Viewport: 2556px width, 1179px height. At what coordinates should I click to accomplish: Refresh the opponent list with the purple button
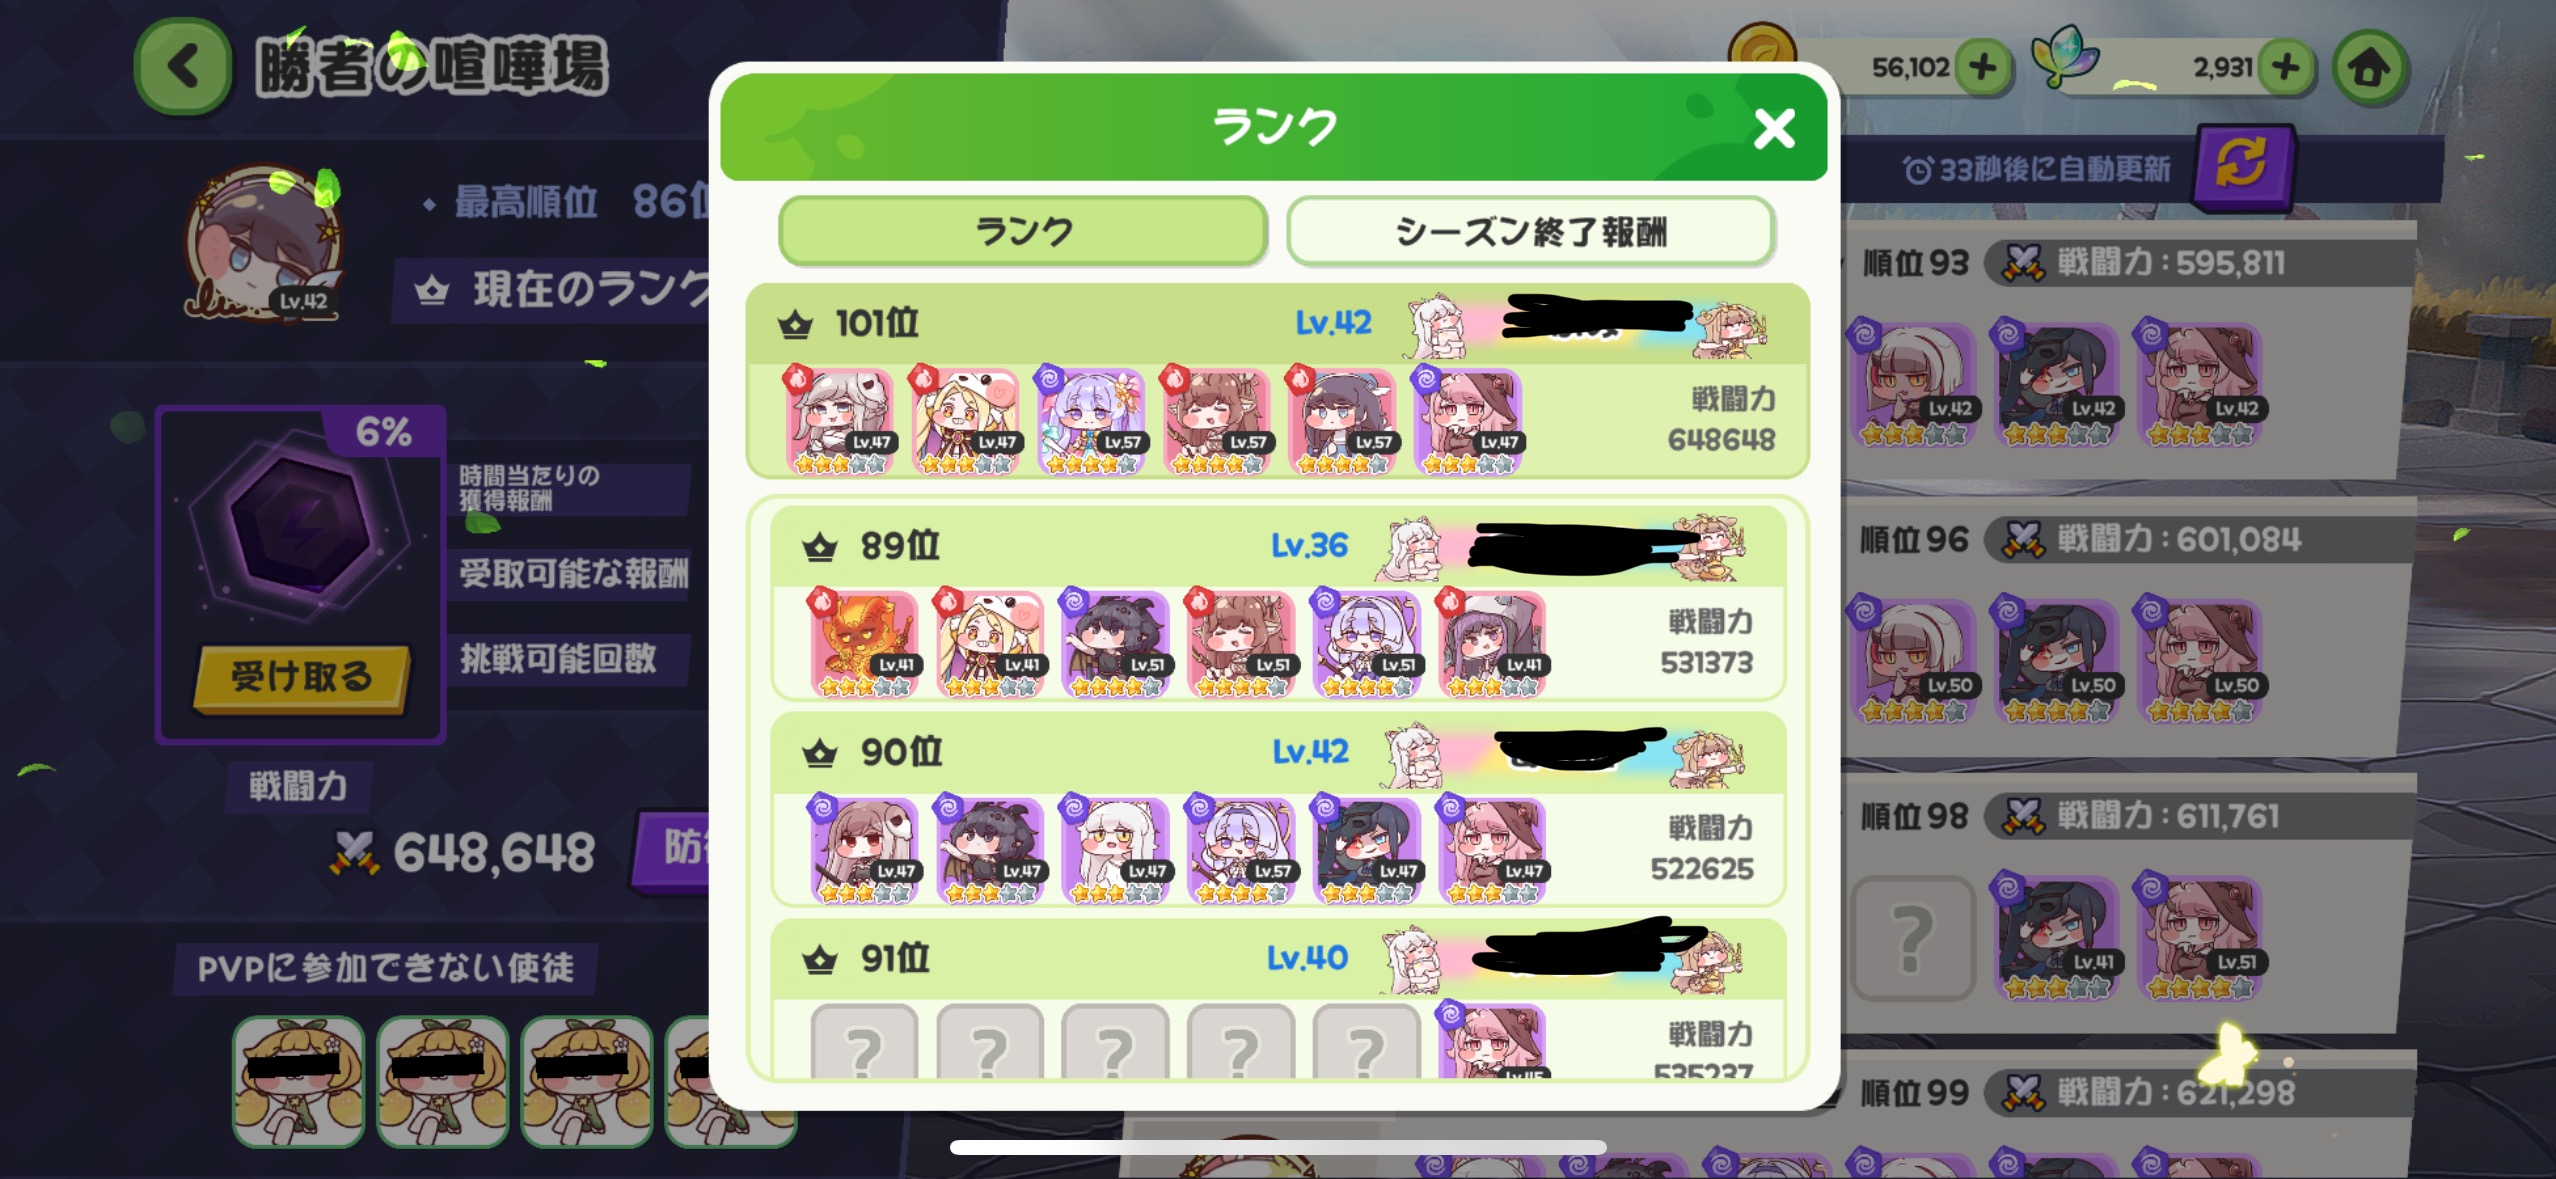(x=2242, y=165)
